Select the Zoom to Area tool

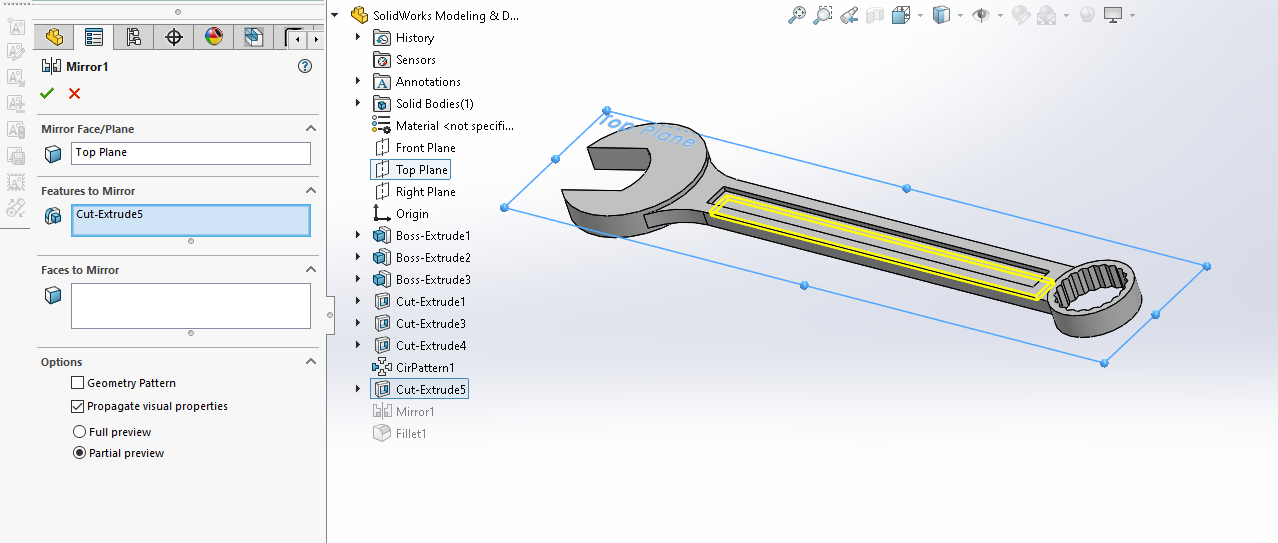pos(822,15)
